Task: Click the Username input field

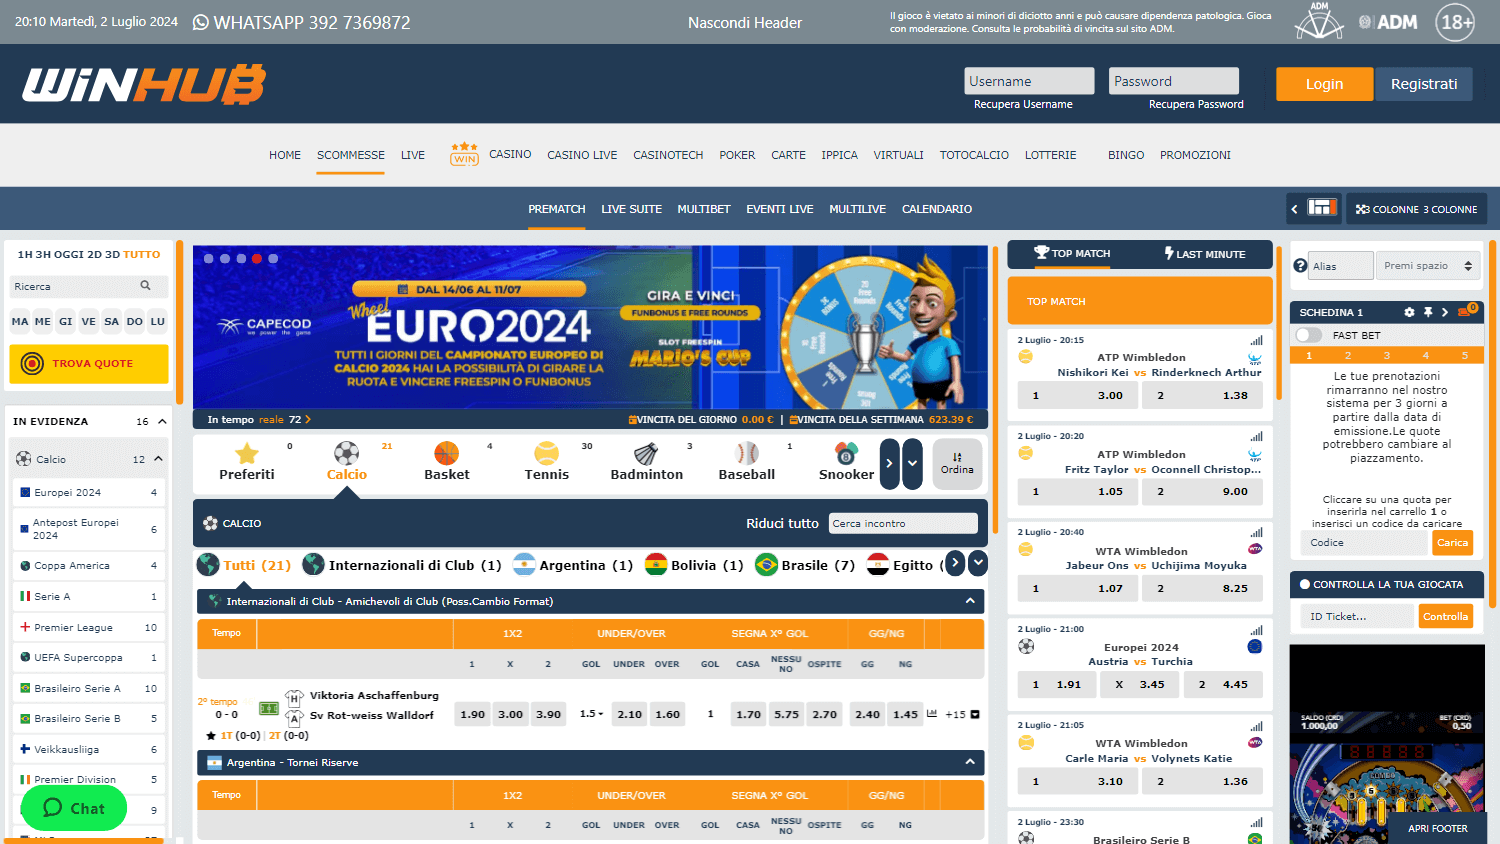Action: point(1029,81)
